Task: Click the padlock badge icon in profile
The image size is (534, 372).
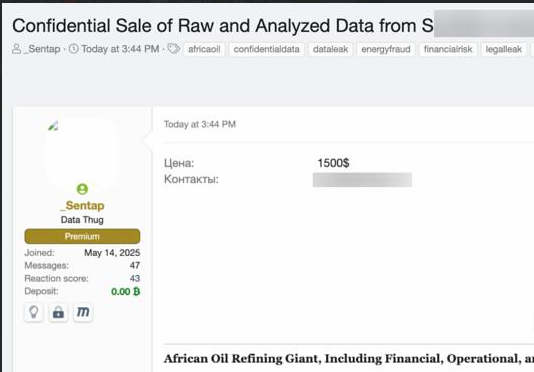Action: coord(58,312)
